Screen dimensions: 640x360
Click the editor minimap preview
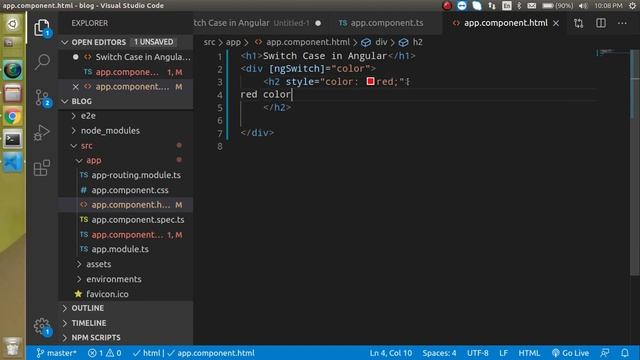[x=612, y=53]
